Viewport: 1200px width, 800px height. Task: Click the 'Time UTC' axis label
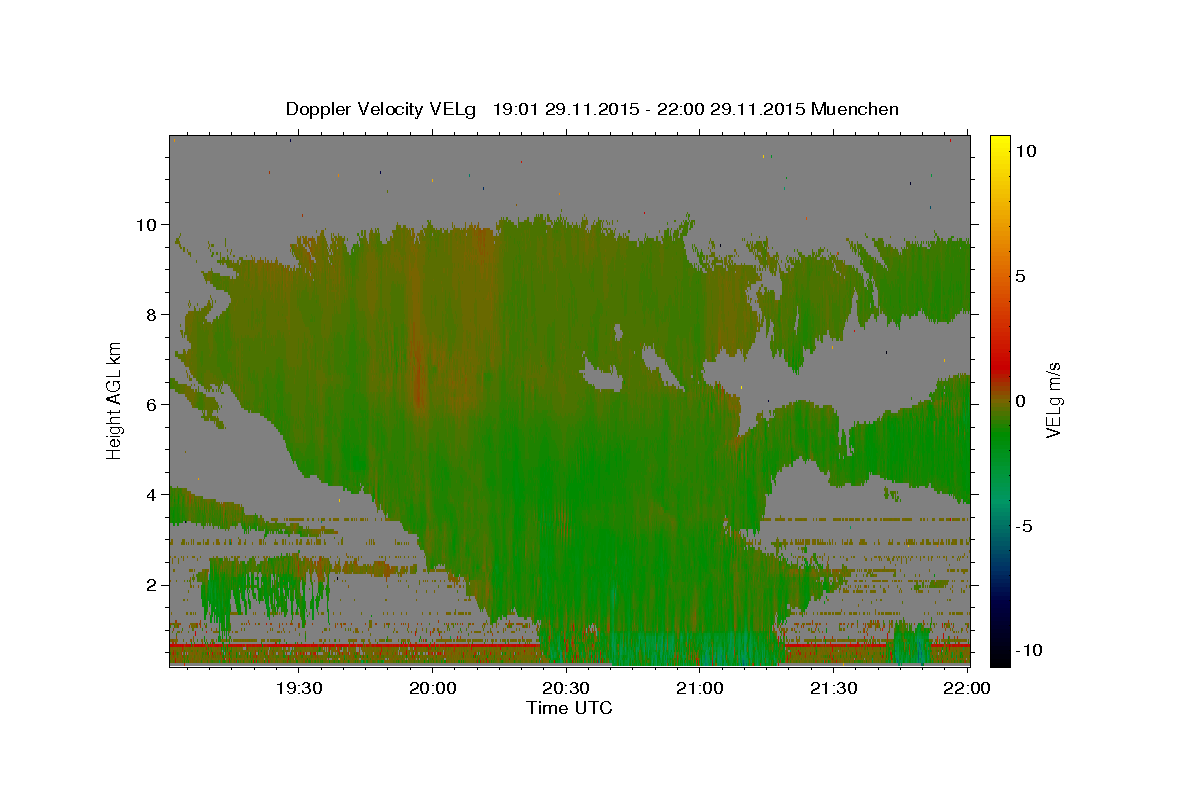[x=569, y=708]
